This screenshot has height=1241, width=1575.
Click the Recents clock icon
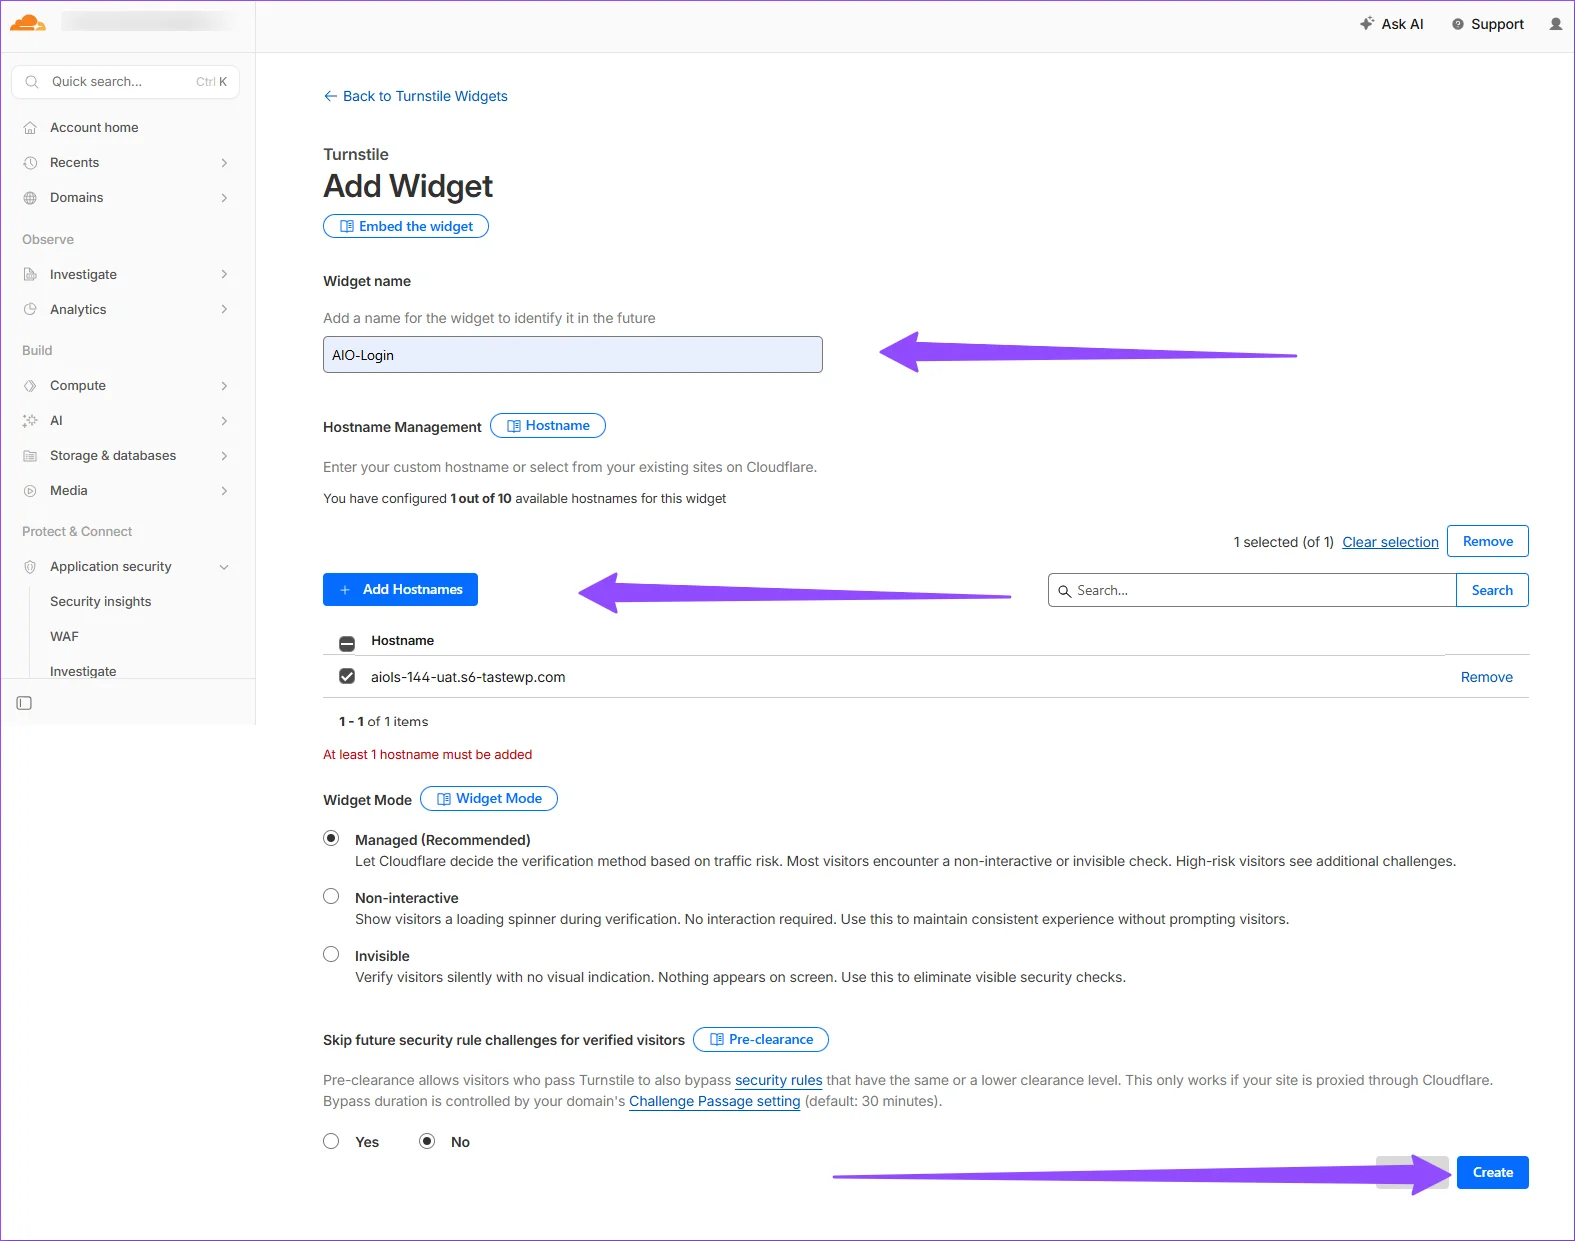pos(30,163)
